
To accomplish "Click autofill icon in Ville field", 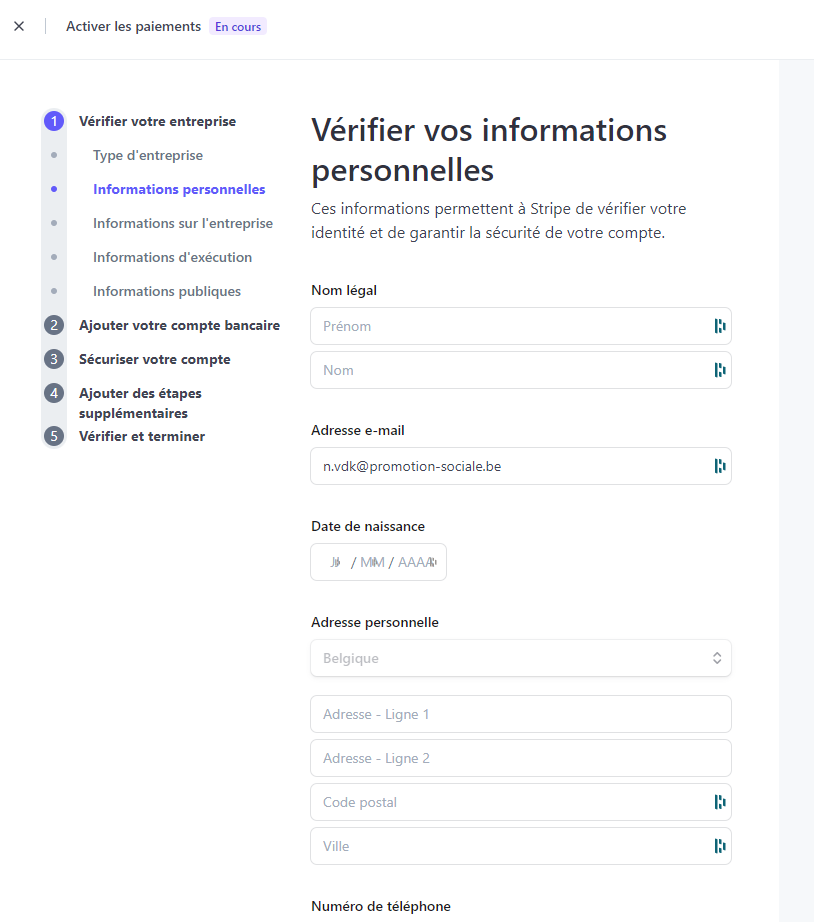I will [720, 846].
